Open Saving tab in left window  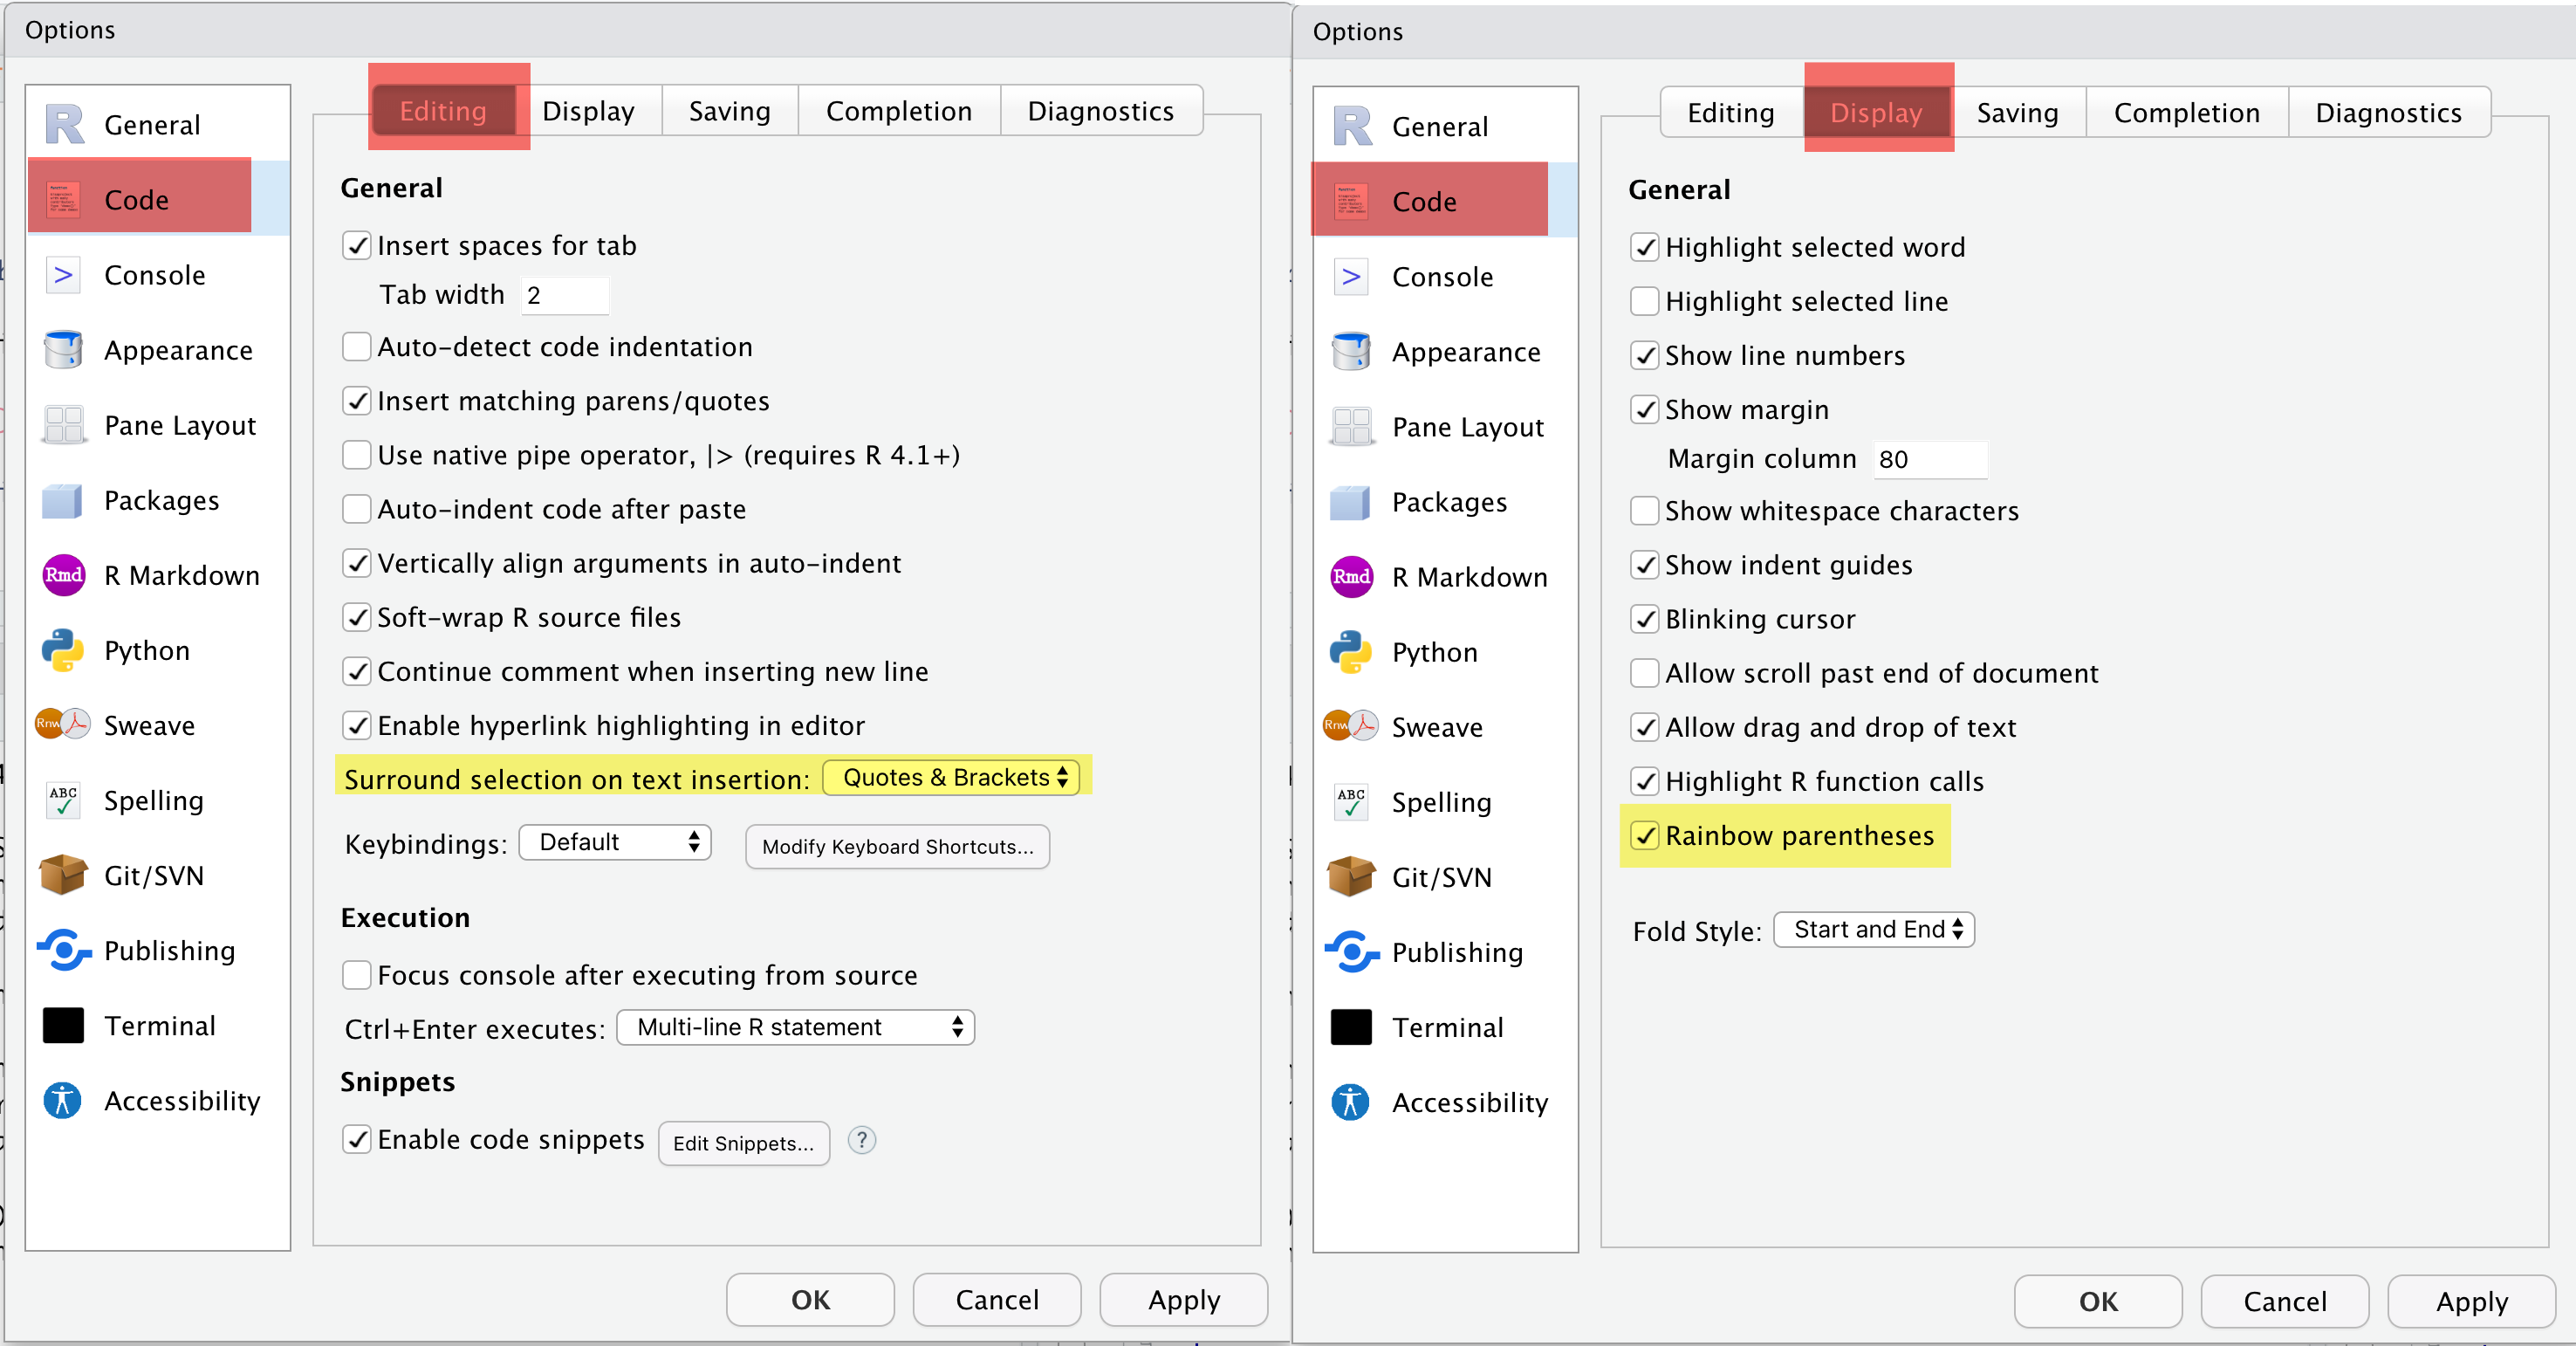[730, 111]
